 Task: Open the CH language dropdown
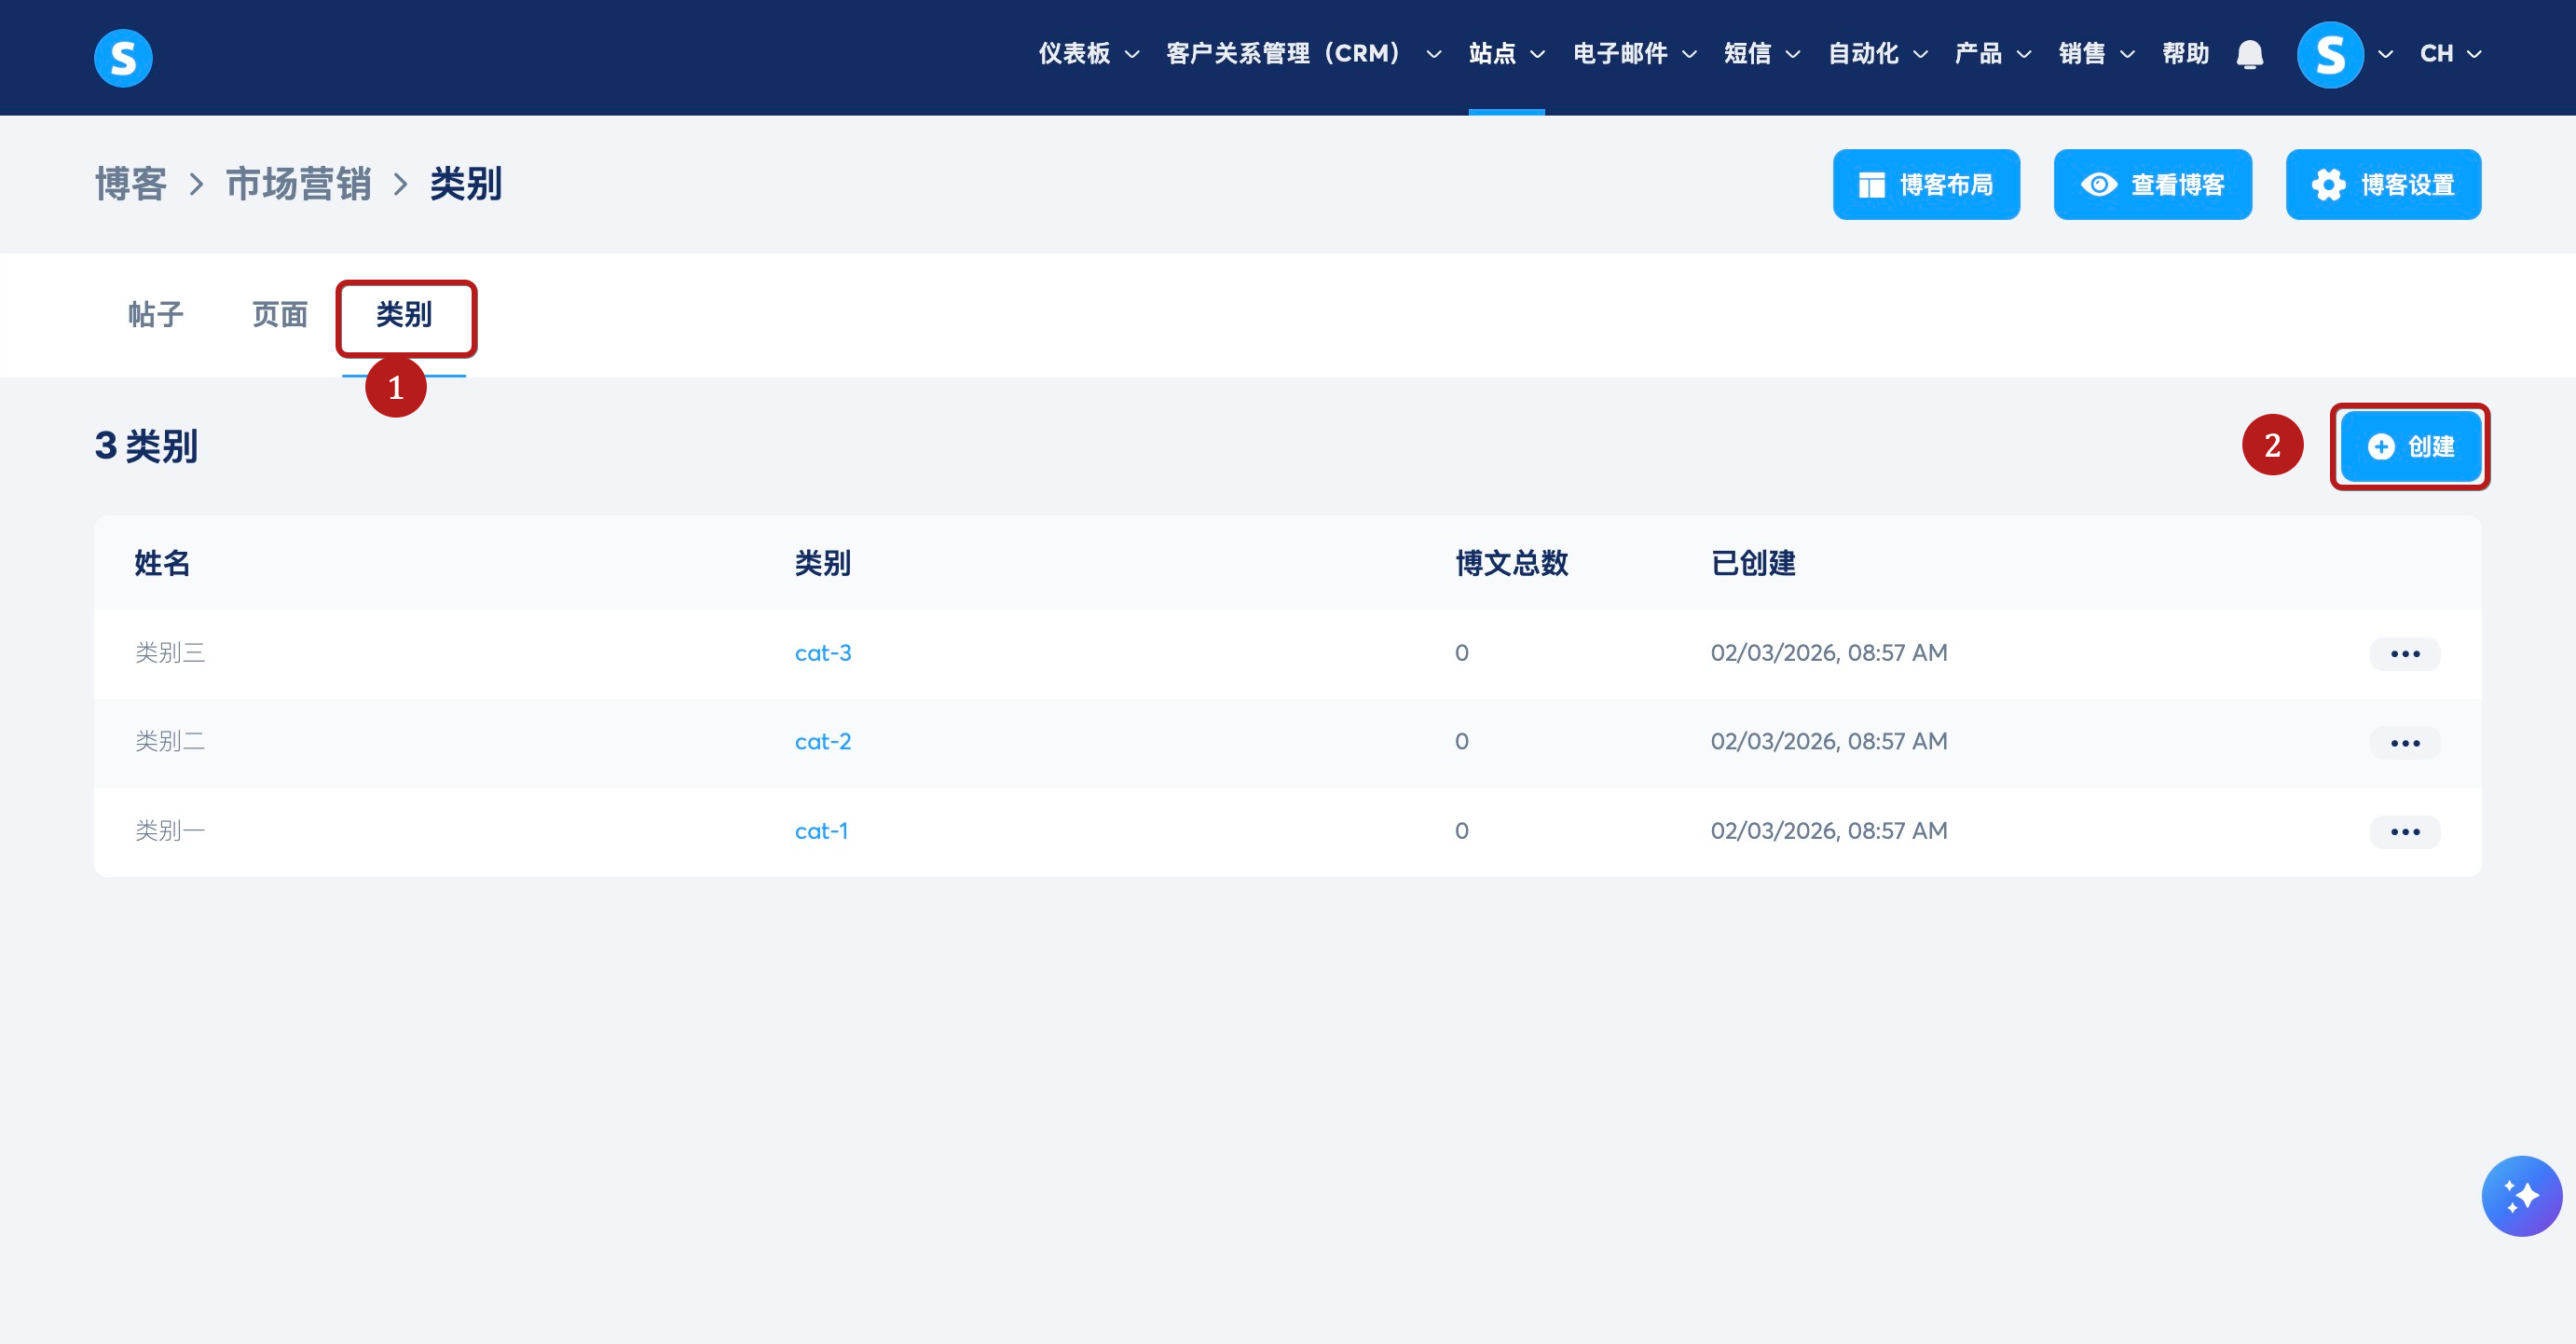2449,54
